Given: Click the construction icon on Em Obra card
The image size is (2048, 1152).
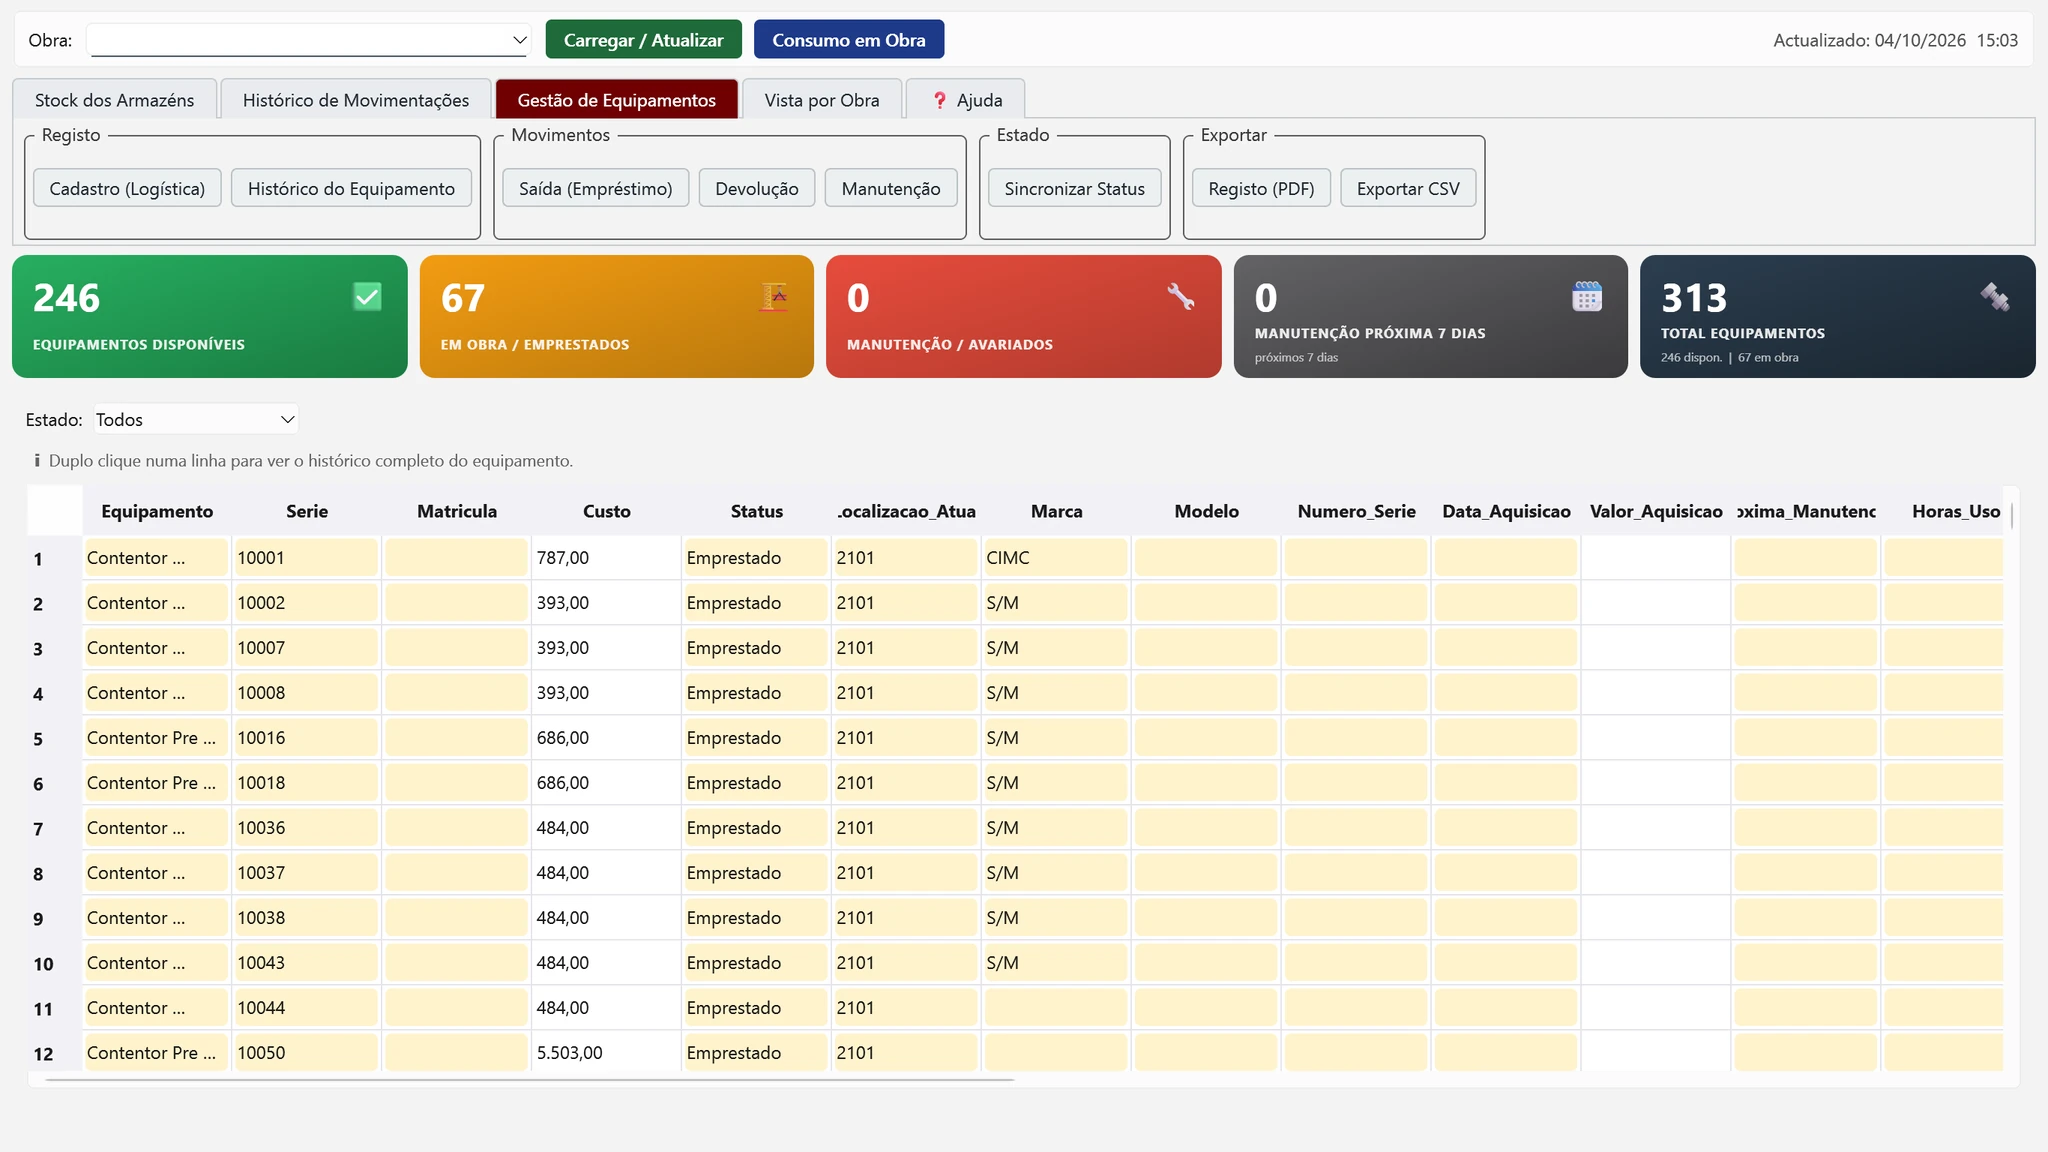Looking at the screenshot, I should click(x=773, y=297).
